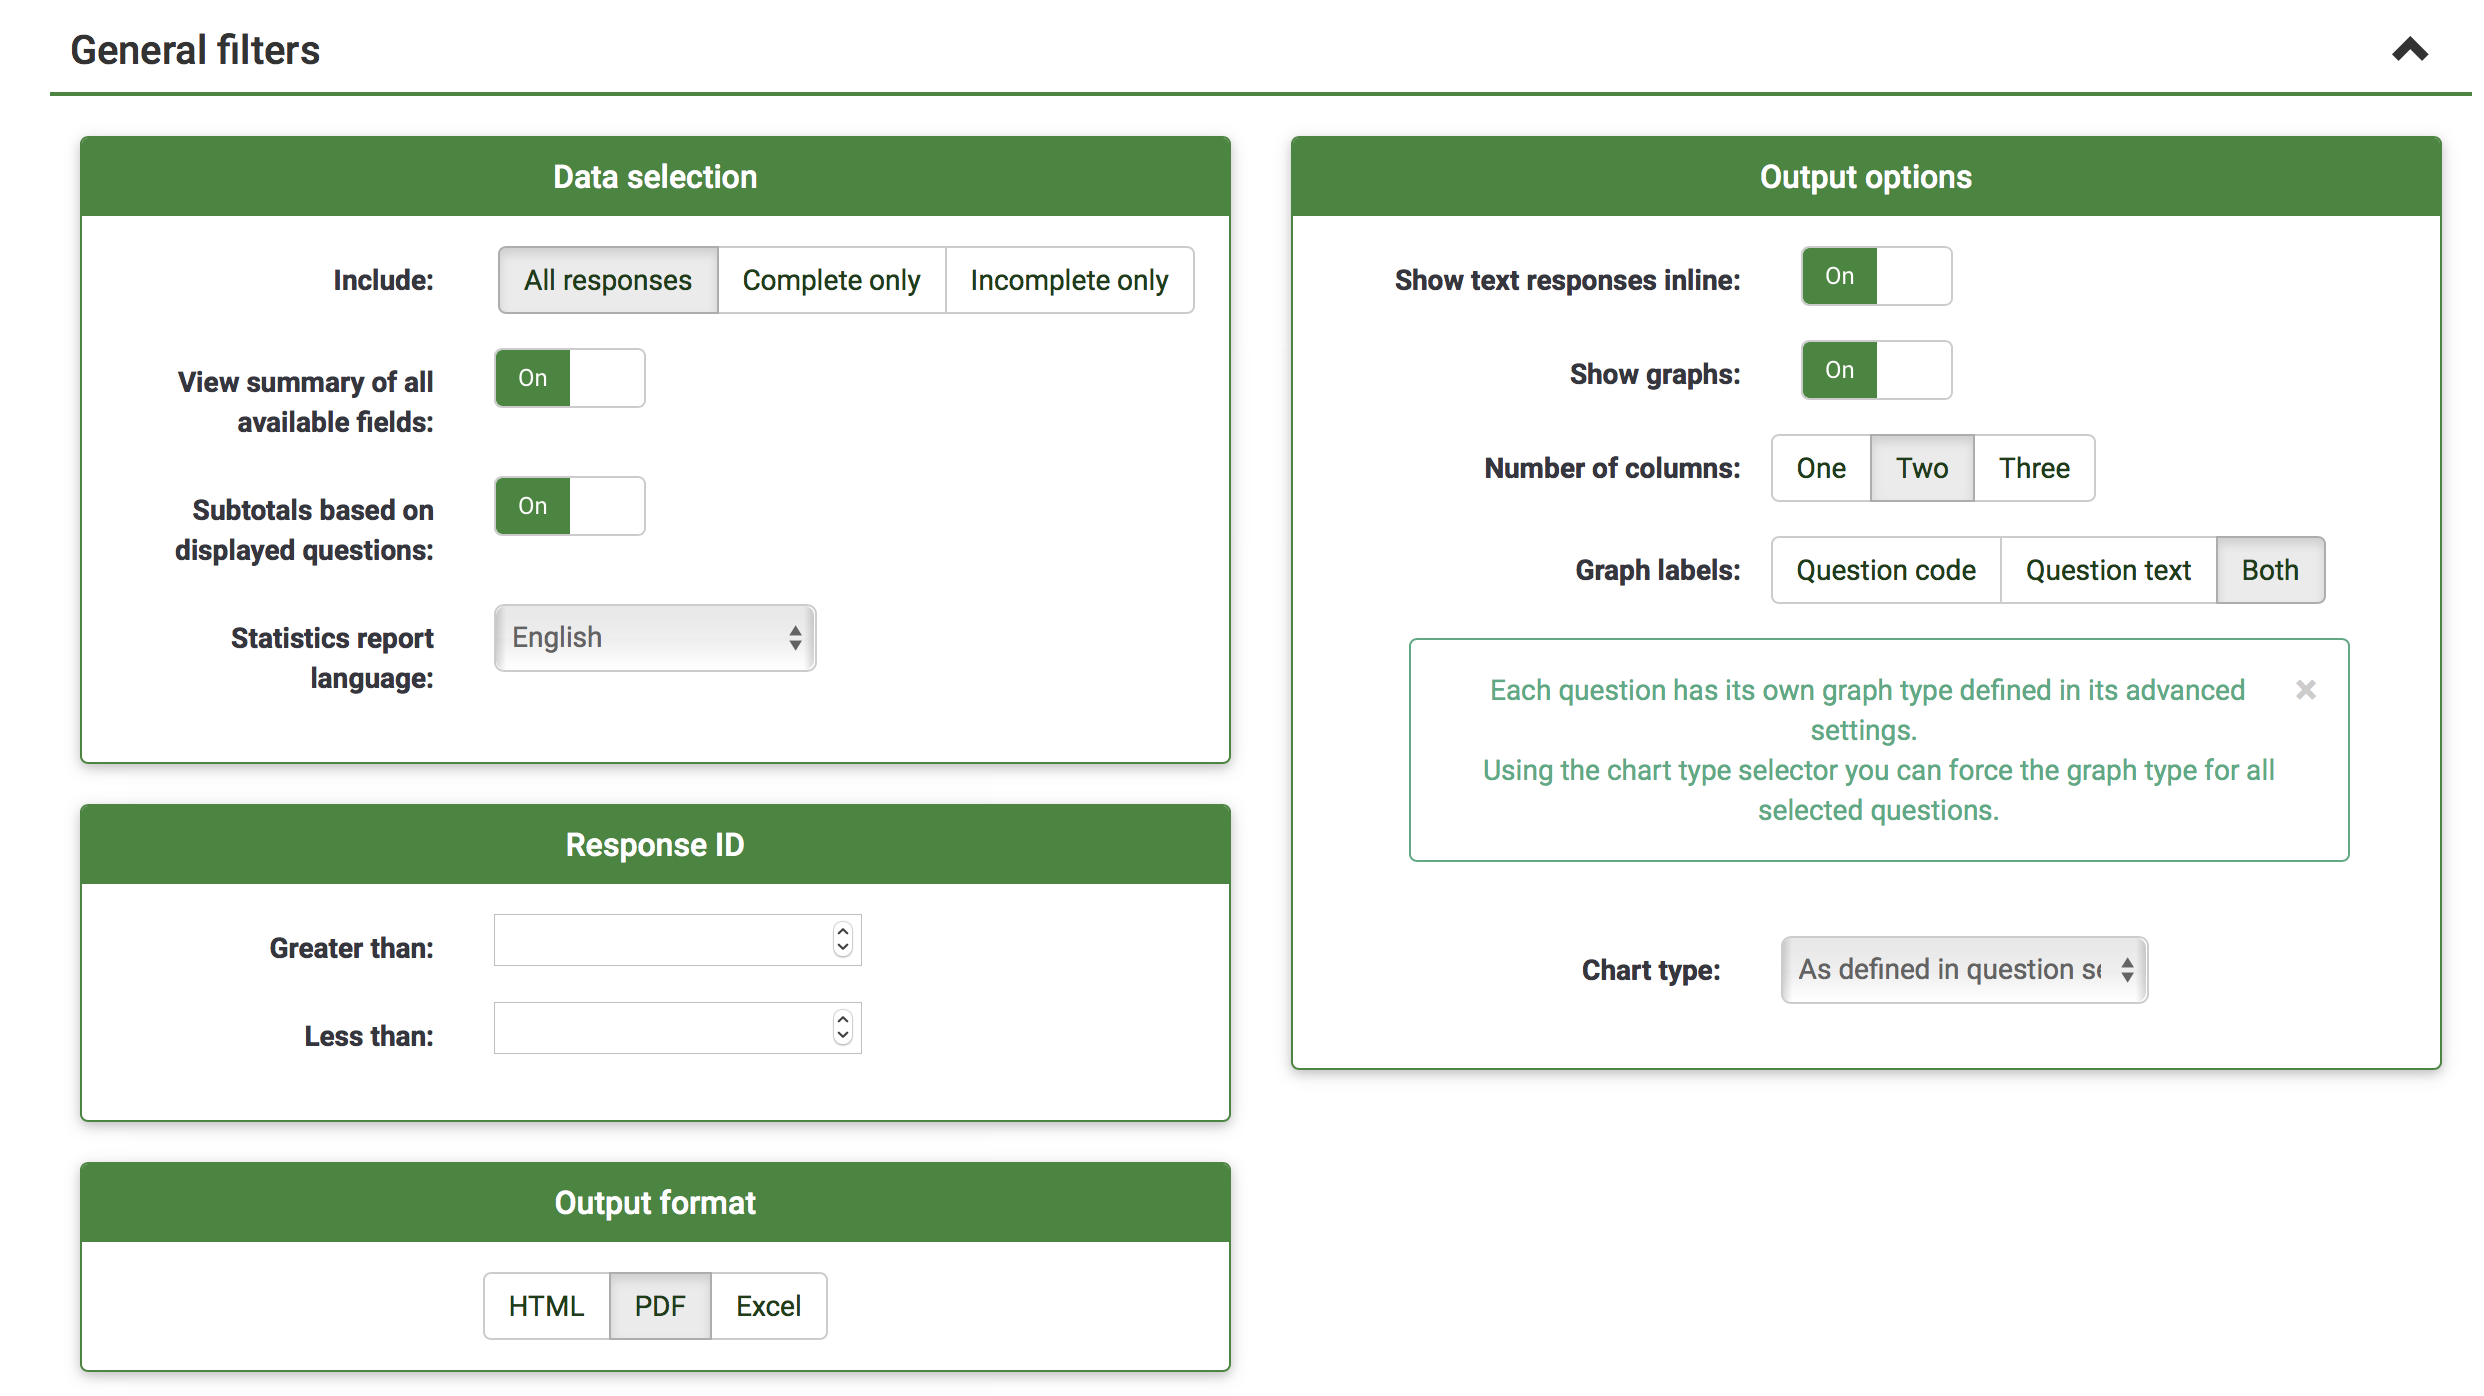
Task: Select Incomplete only responses
Action: [1068, 280]
